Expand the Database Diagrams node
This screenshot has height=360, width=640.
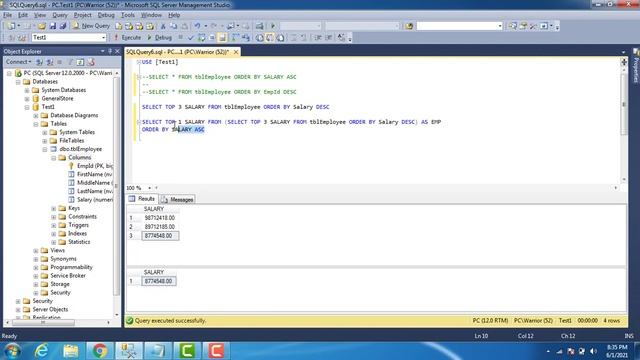pyautogui.click(x=36, y=116)
